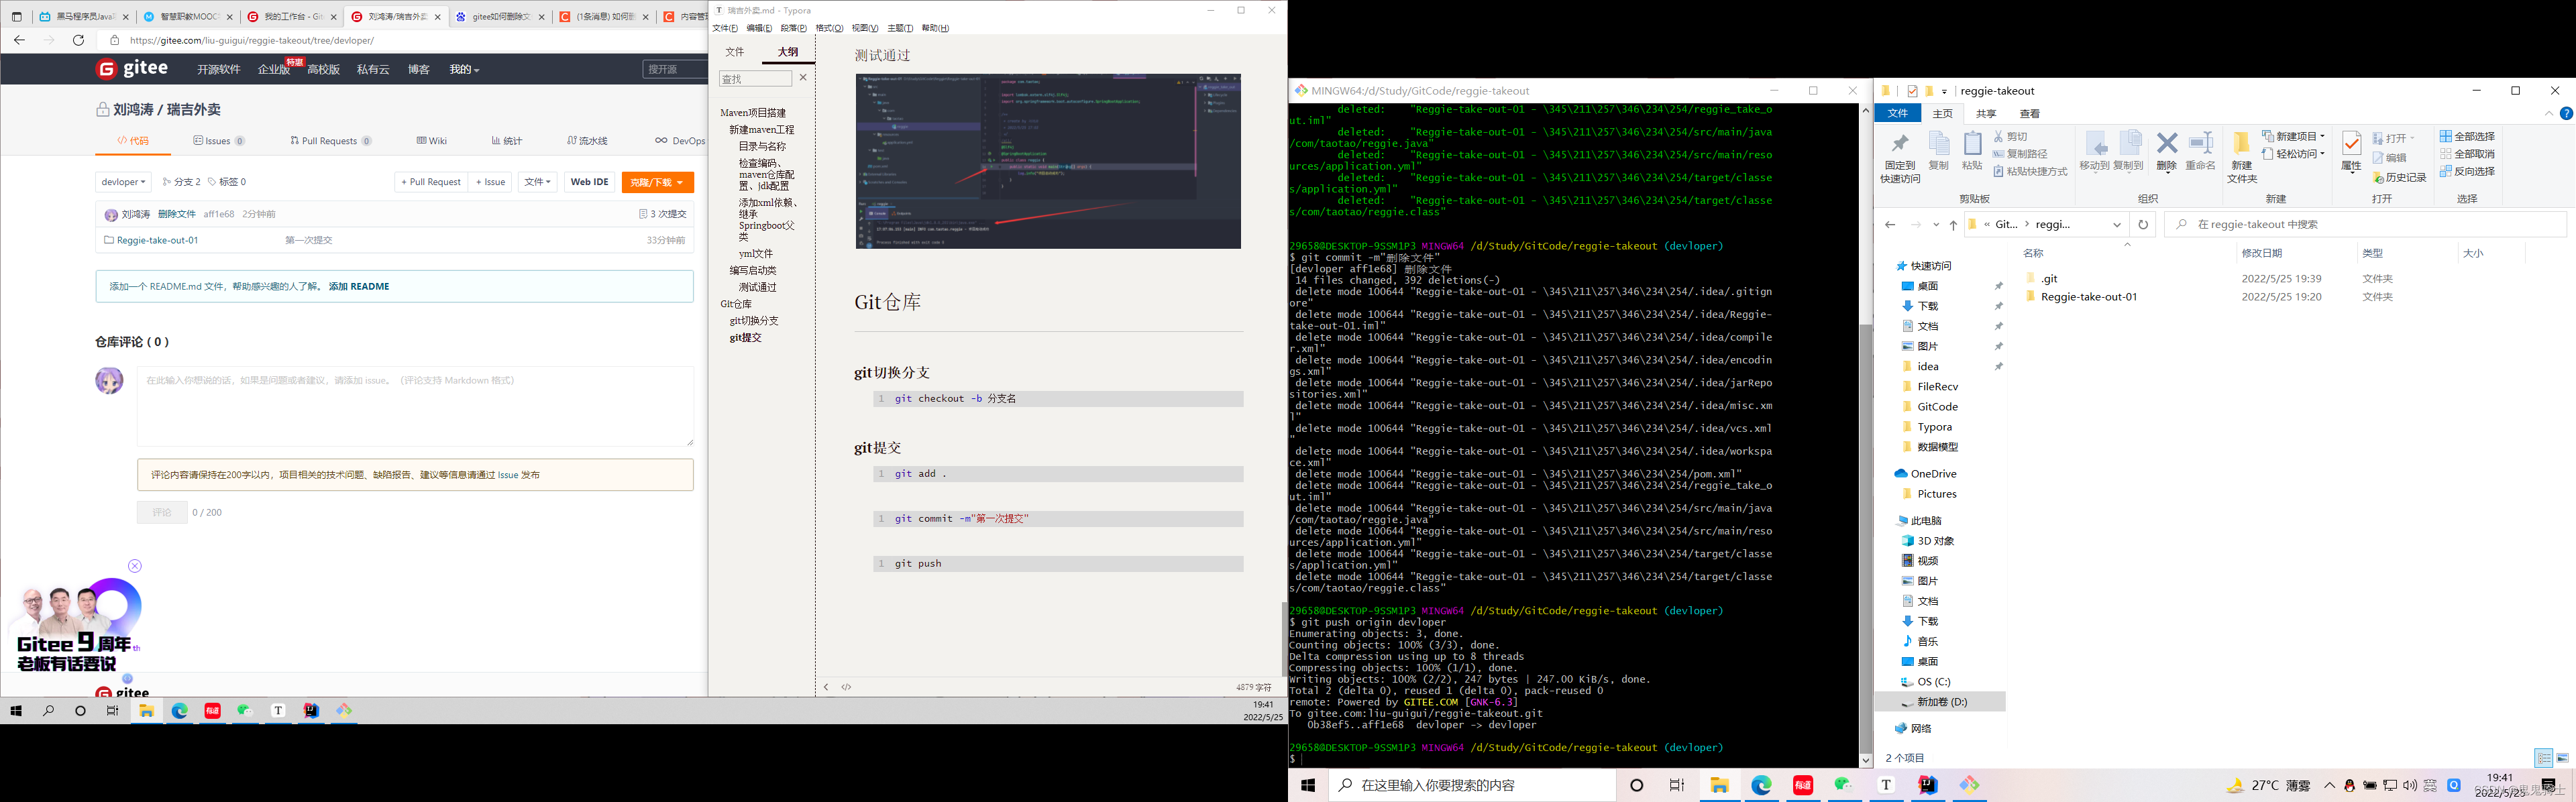
Task: Open the 查看 ribbon tab in Explorer
Action: [x=2030, y=114]
